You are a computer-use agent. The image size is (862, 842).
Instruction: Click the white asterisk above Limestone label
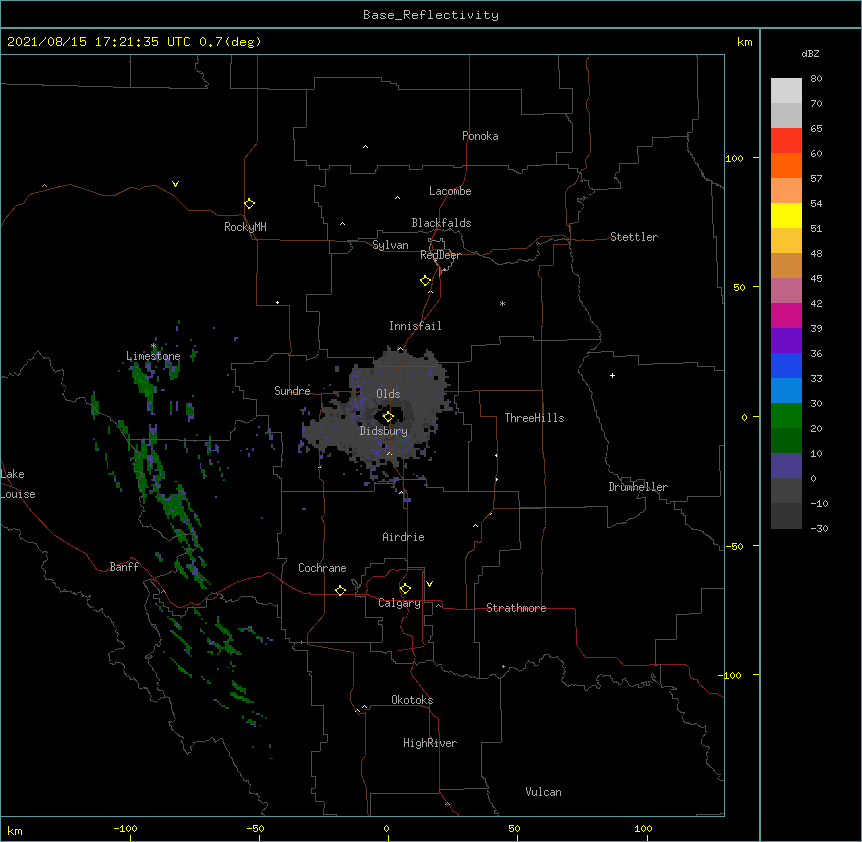[x=153, y=346]
